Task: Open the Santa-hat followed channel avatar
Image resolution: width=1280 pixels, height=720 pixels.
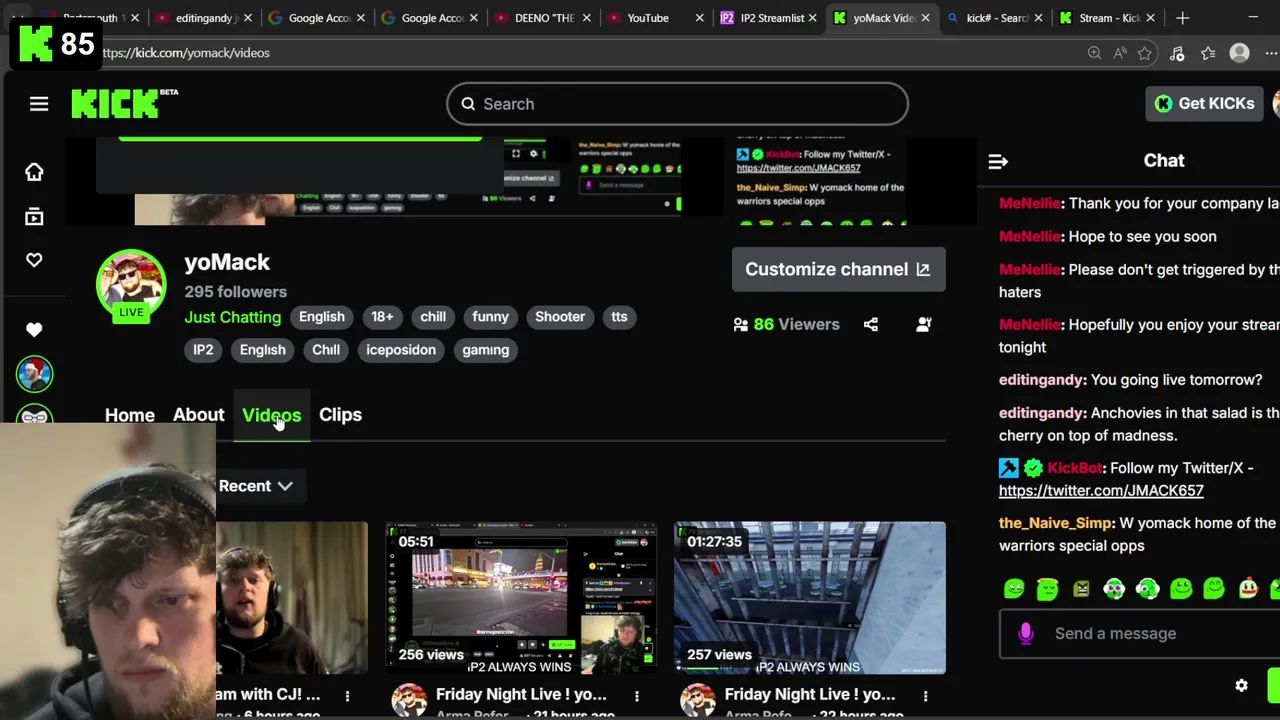Action: pos(34,374)
